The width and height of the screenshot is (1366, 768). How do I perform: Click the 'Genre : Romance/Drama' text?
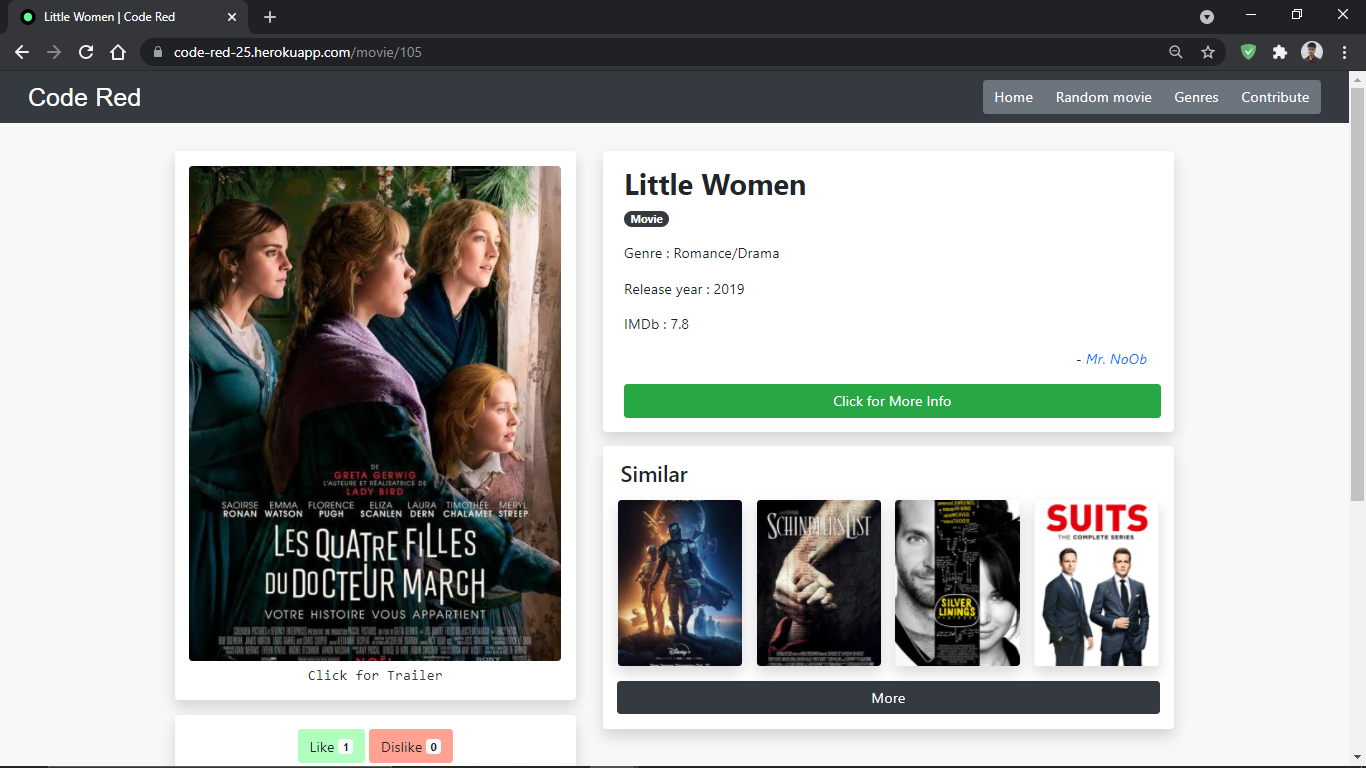click(702, 253)
